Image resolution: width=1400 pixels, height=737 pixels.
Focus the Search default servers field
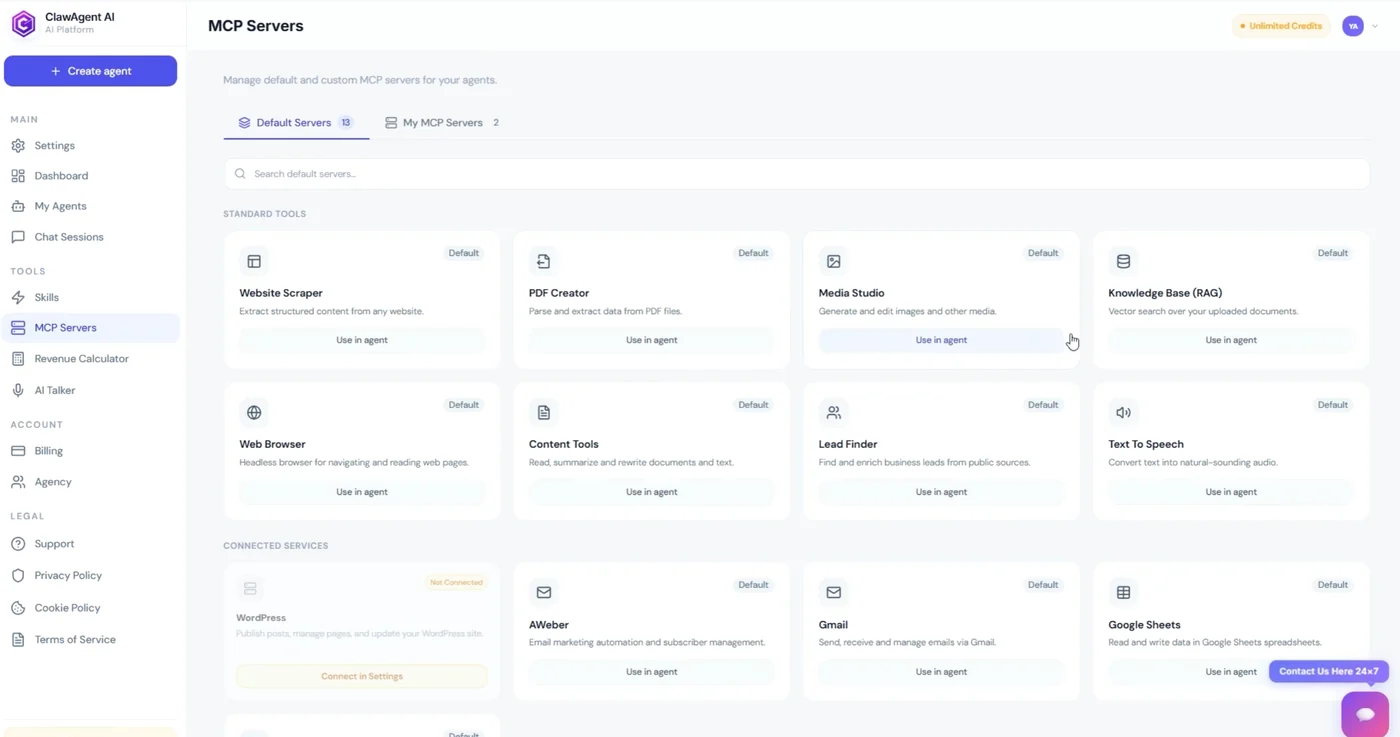(796, 173)
